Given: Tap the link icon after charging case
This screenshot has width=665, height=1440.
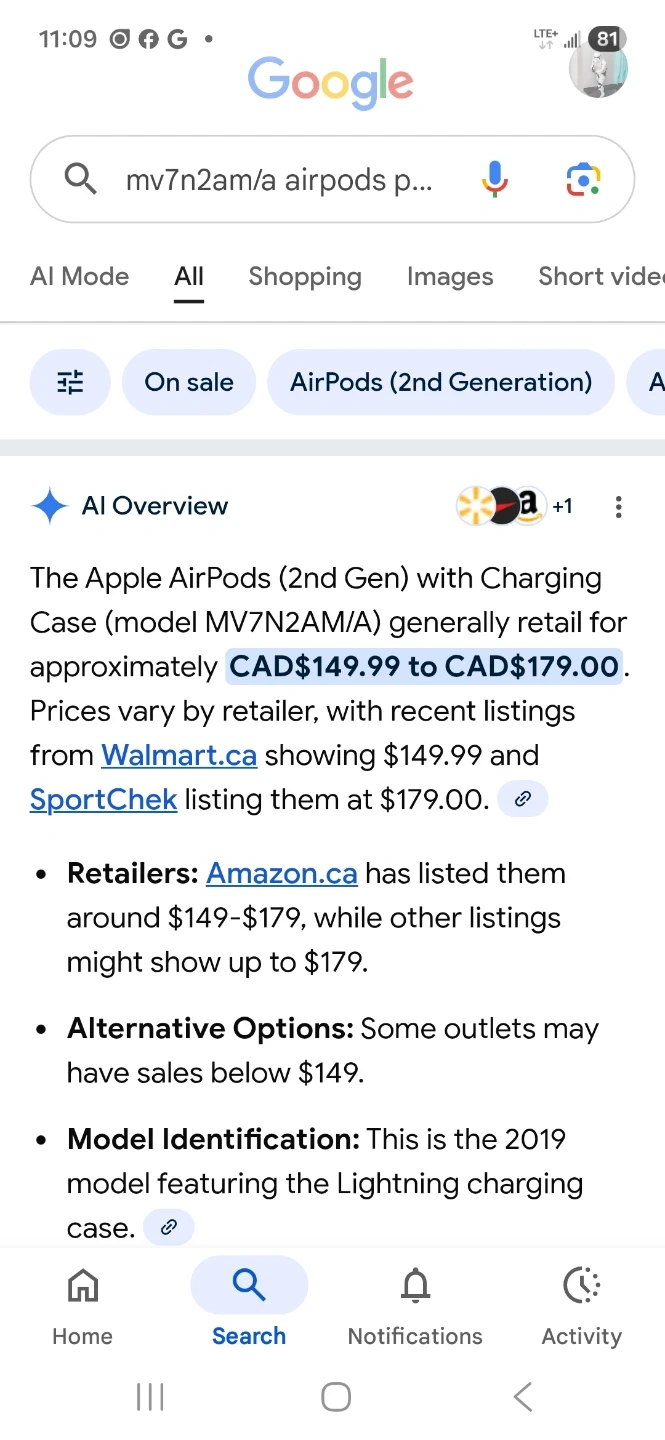Looking at the screenshot, I should coord(168,1227).
